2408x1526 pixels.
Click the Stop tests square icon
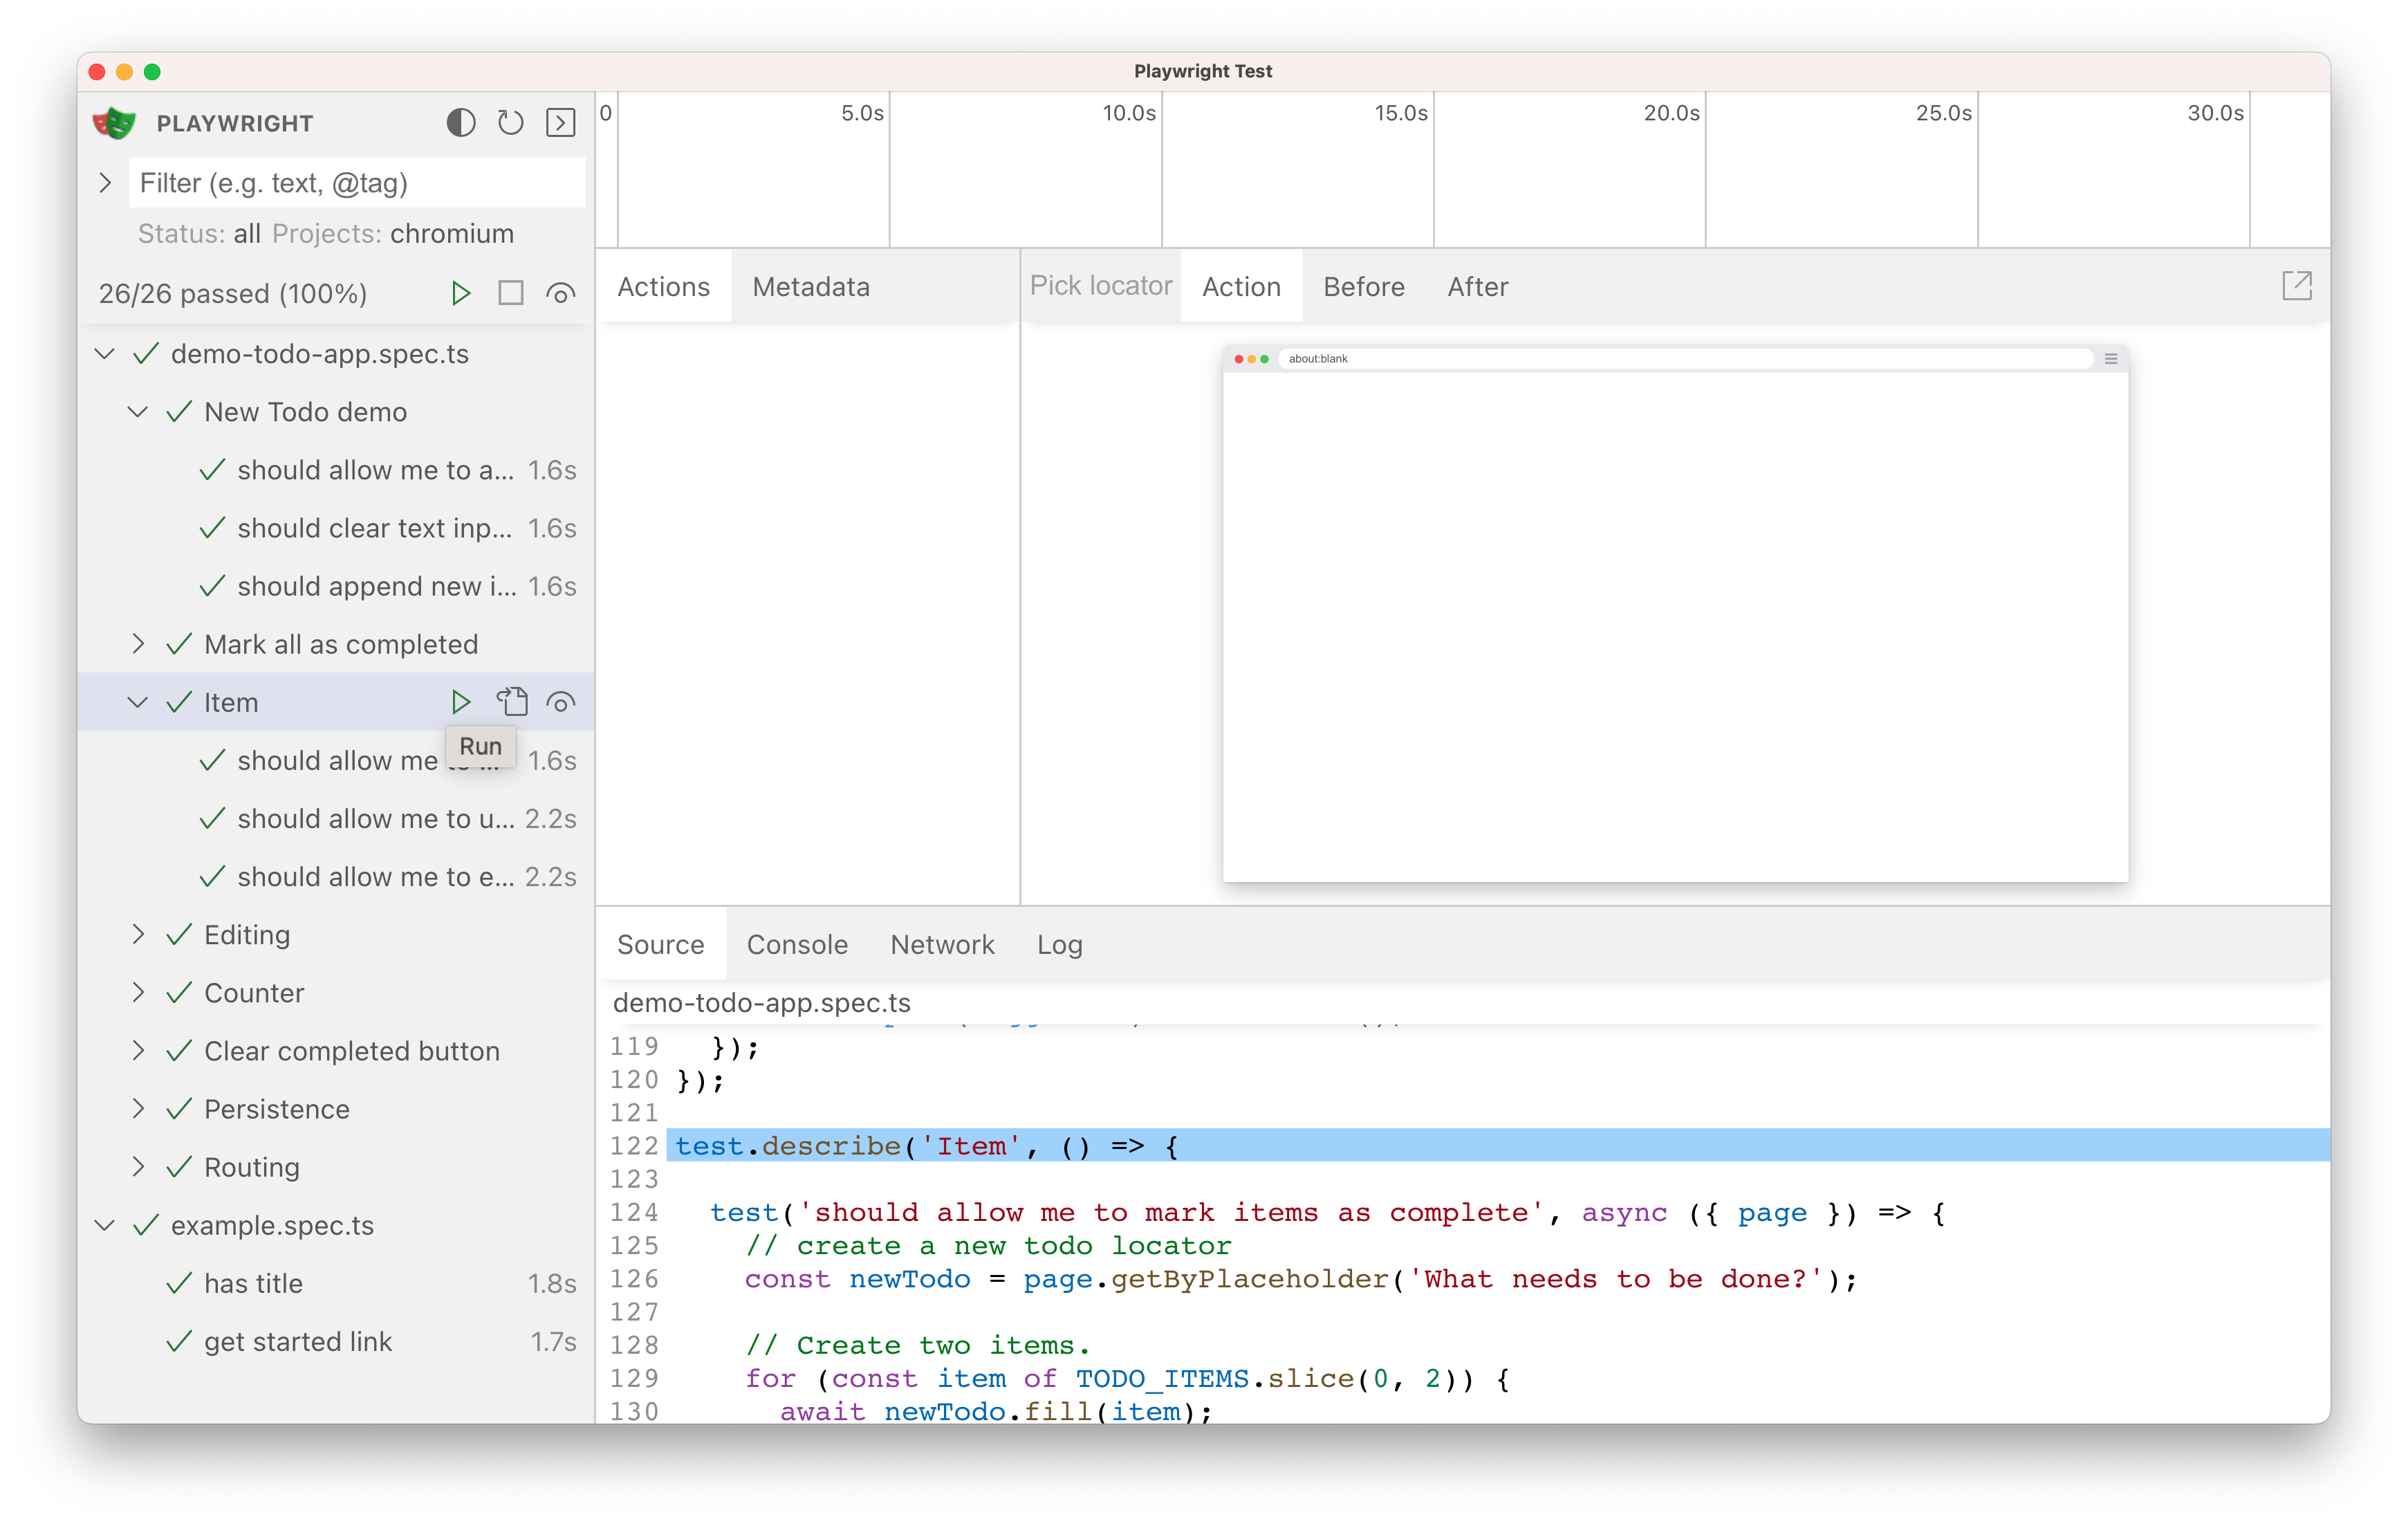click(x=511, y=293)
